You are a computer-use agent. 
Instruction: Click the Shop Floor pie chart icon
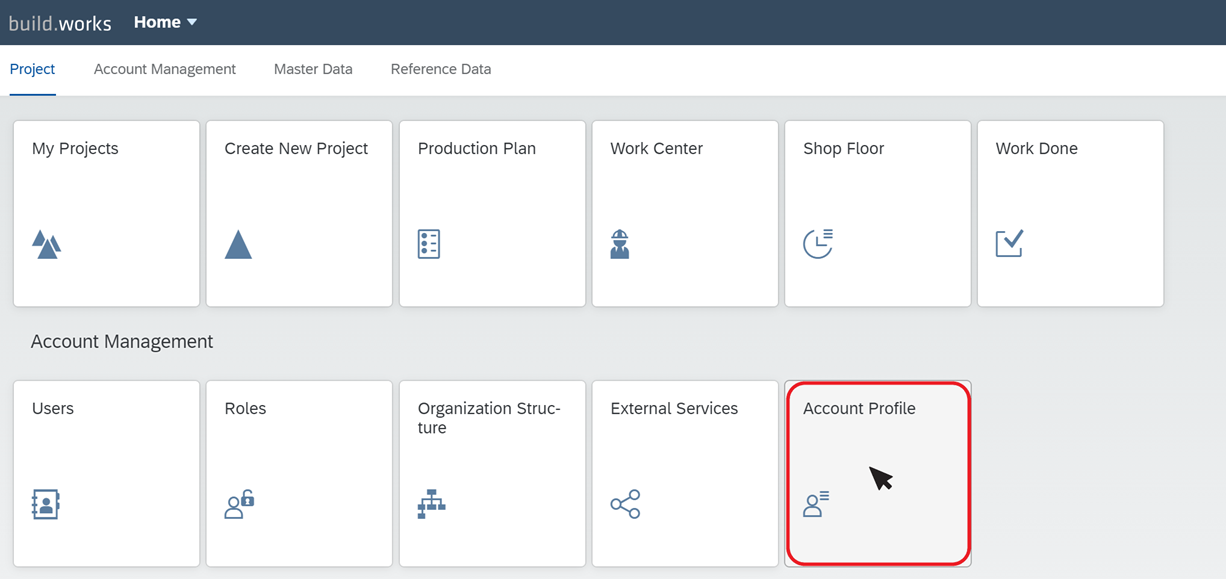point(818,244)
